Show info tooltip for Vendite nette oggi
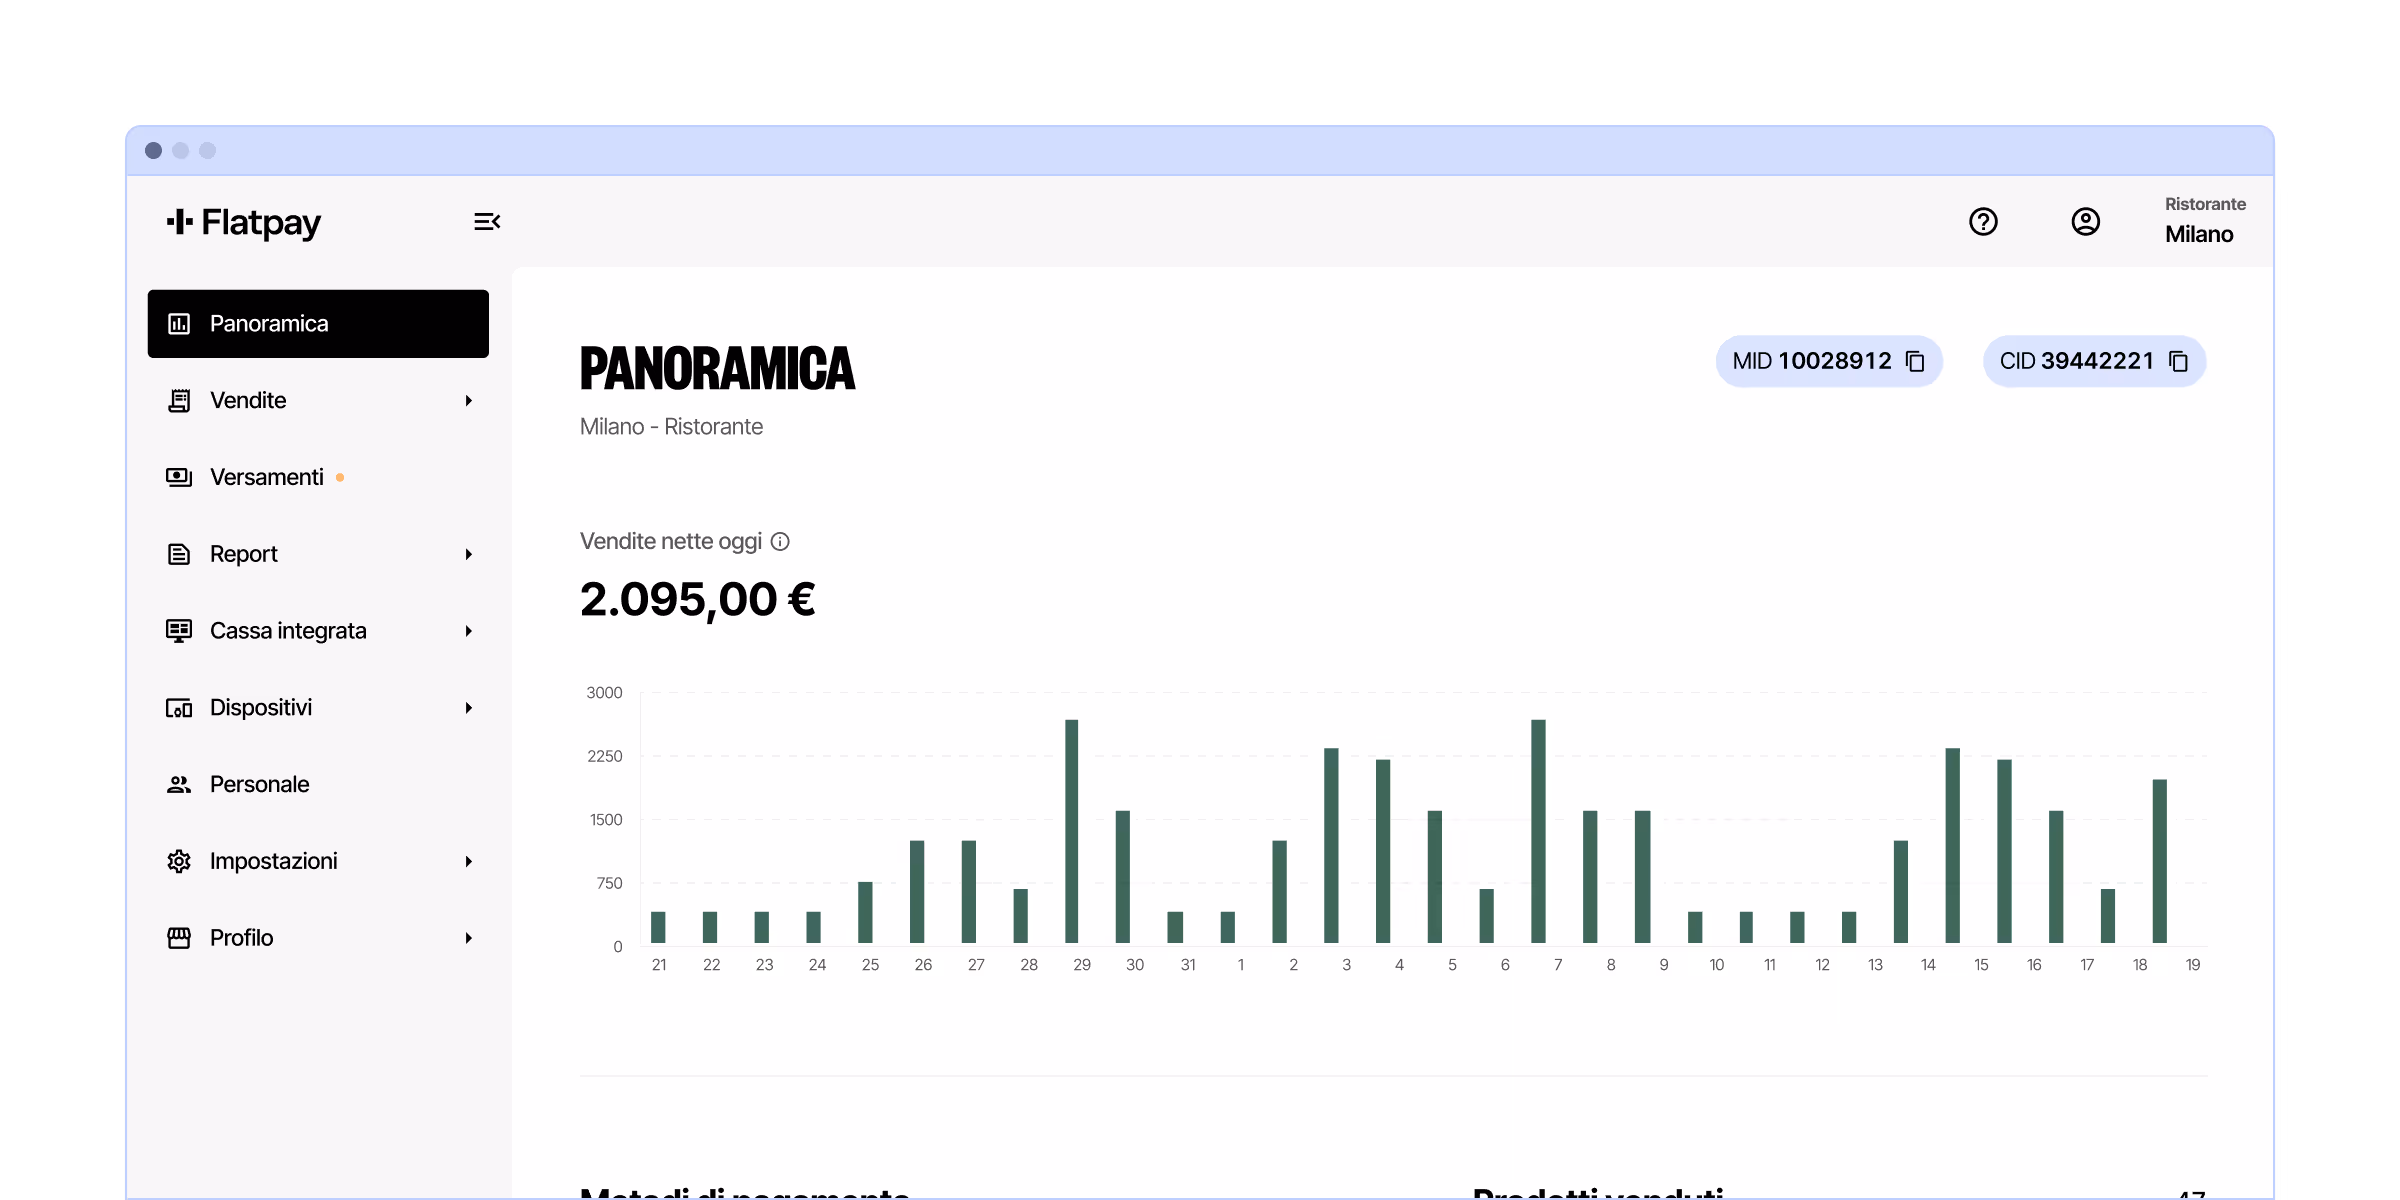The height and width of the screenshot is (1200, 2400). (x=780, y=542)
